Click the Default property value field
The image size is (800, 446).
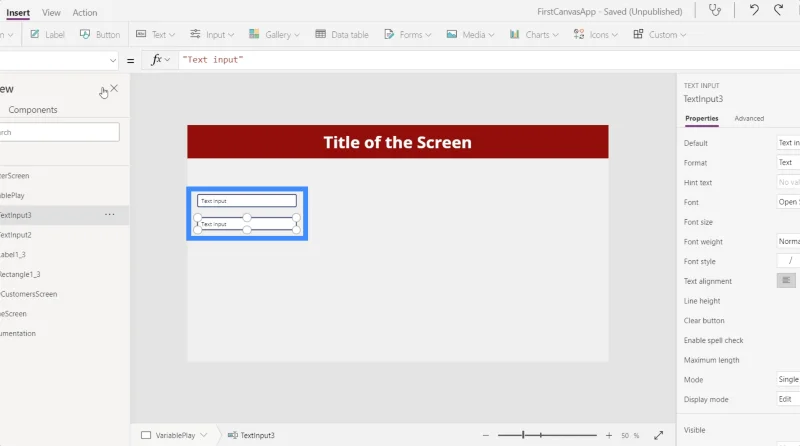(x=788, y=143)
